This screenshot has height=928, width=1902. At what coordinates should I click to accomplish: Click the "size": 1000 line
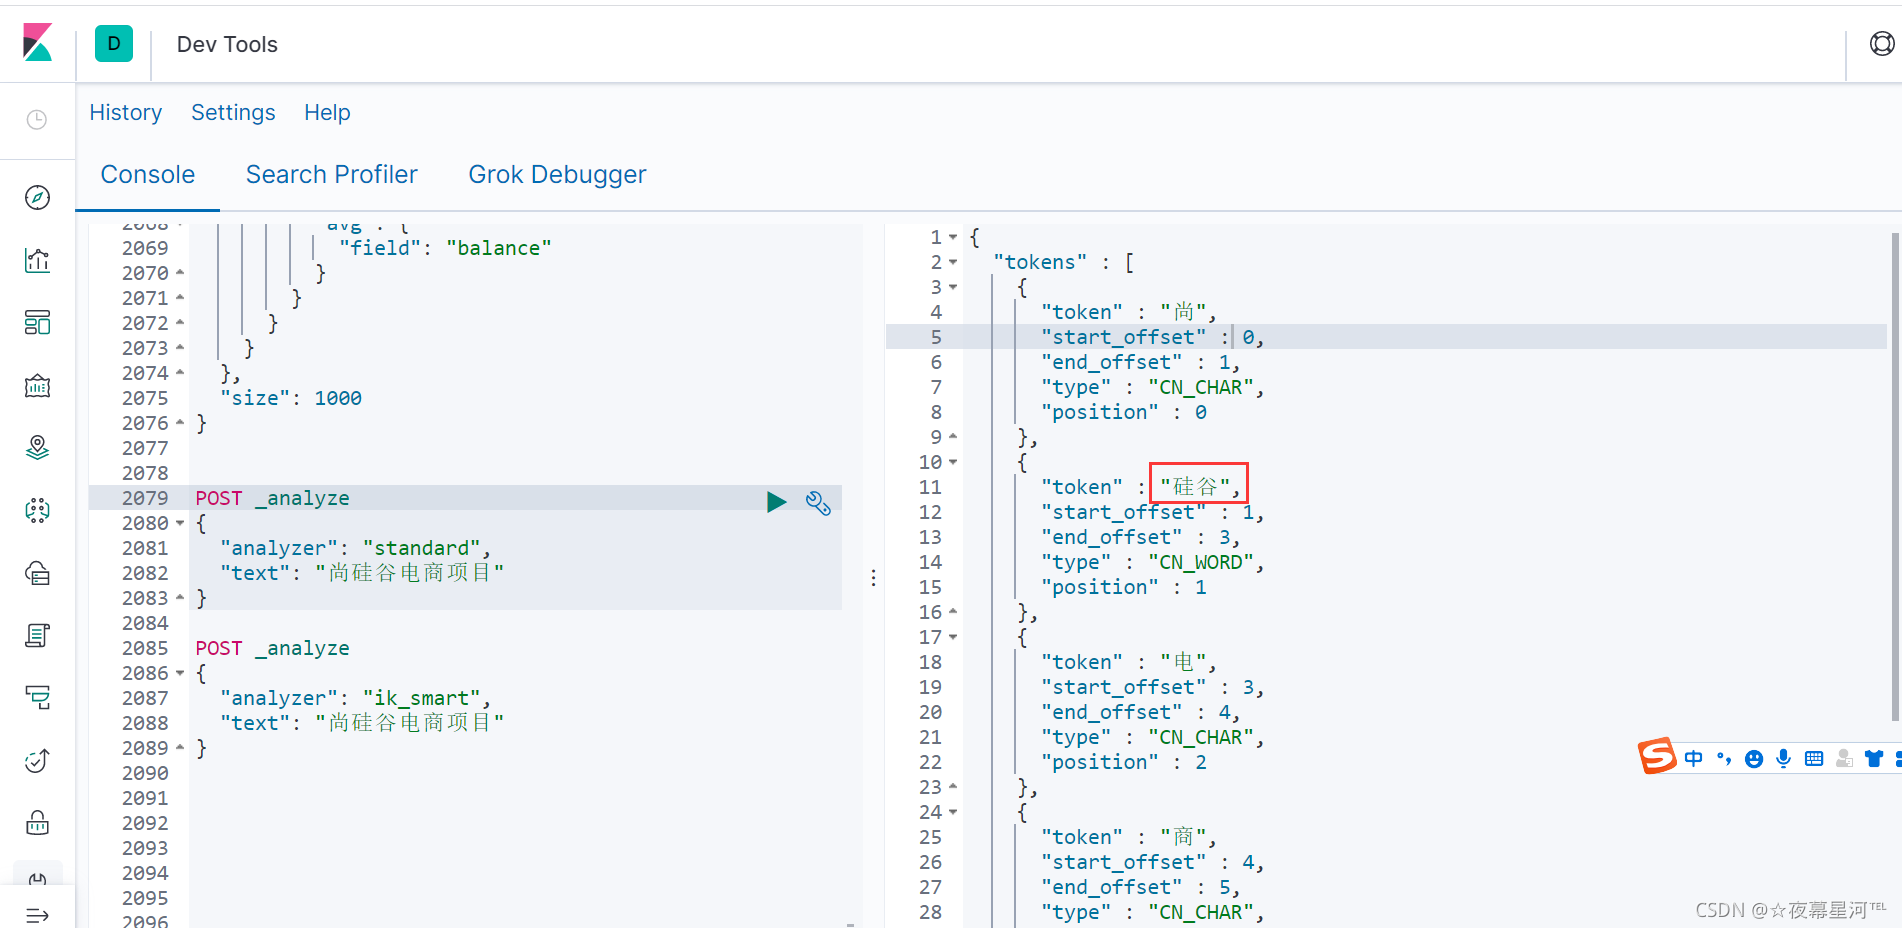[291, 398]
